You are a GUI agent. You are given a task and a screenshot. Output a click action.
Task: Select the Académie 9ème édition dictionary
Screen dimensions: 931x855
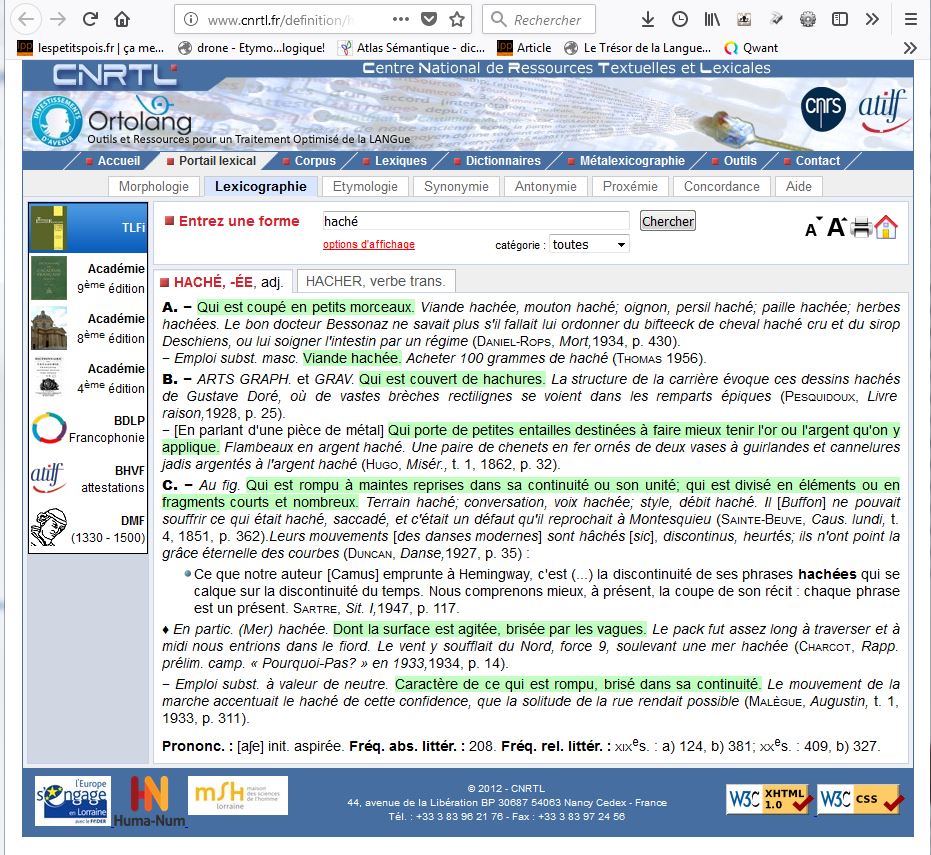[90, 278]
